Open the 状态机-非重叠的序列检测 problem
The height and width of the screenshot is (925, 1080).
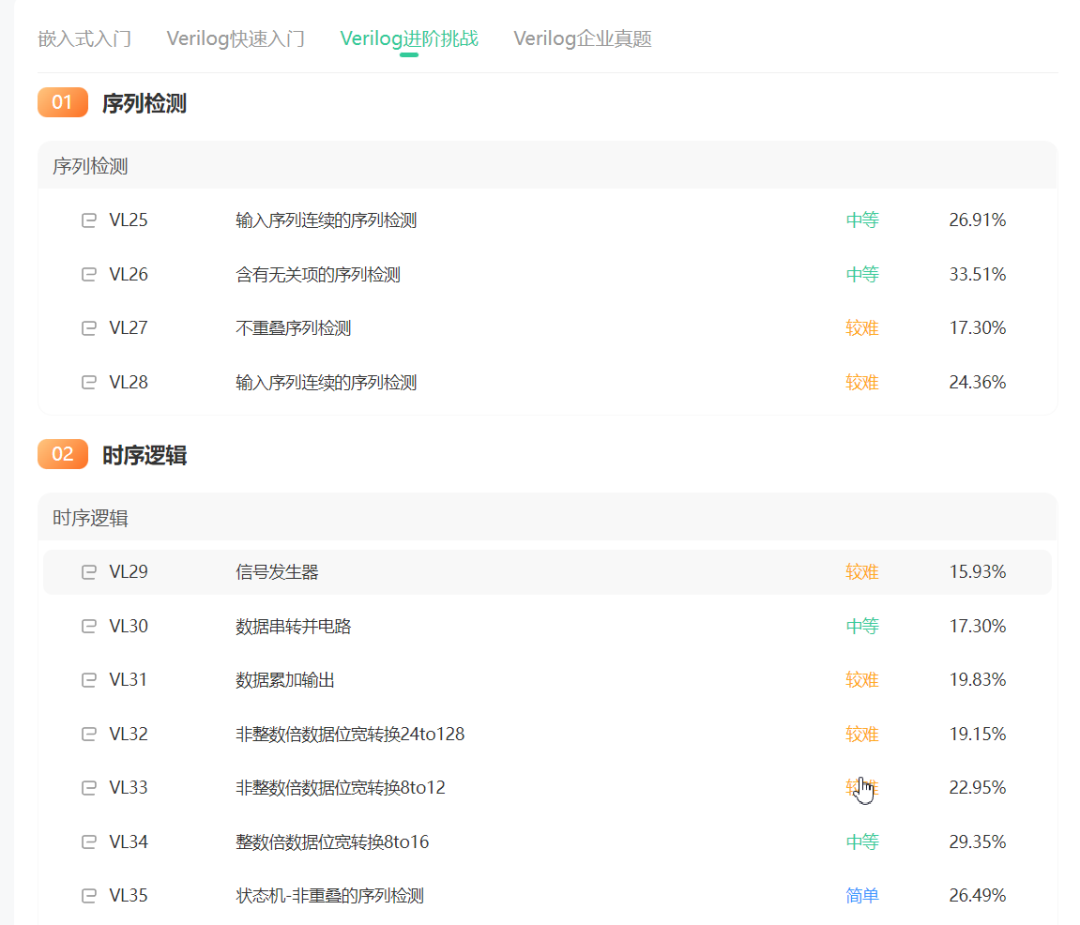pyautogui.click(x=320, y=895)
